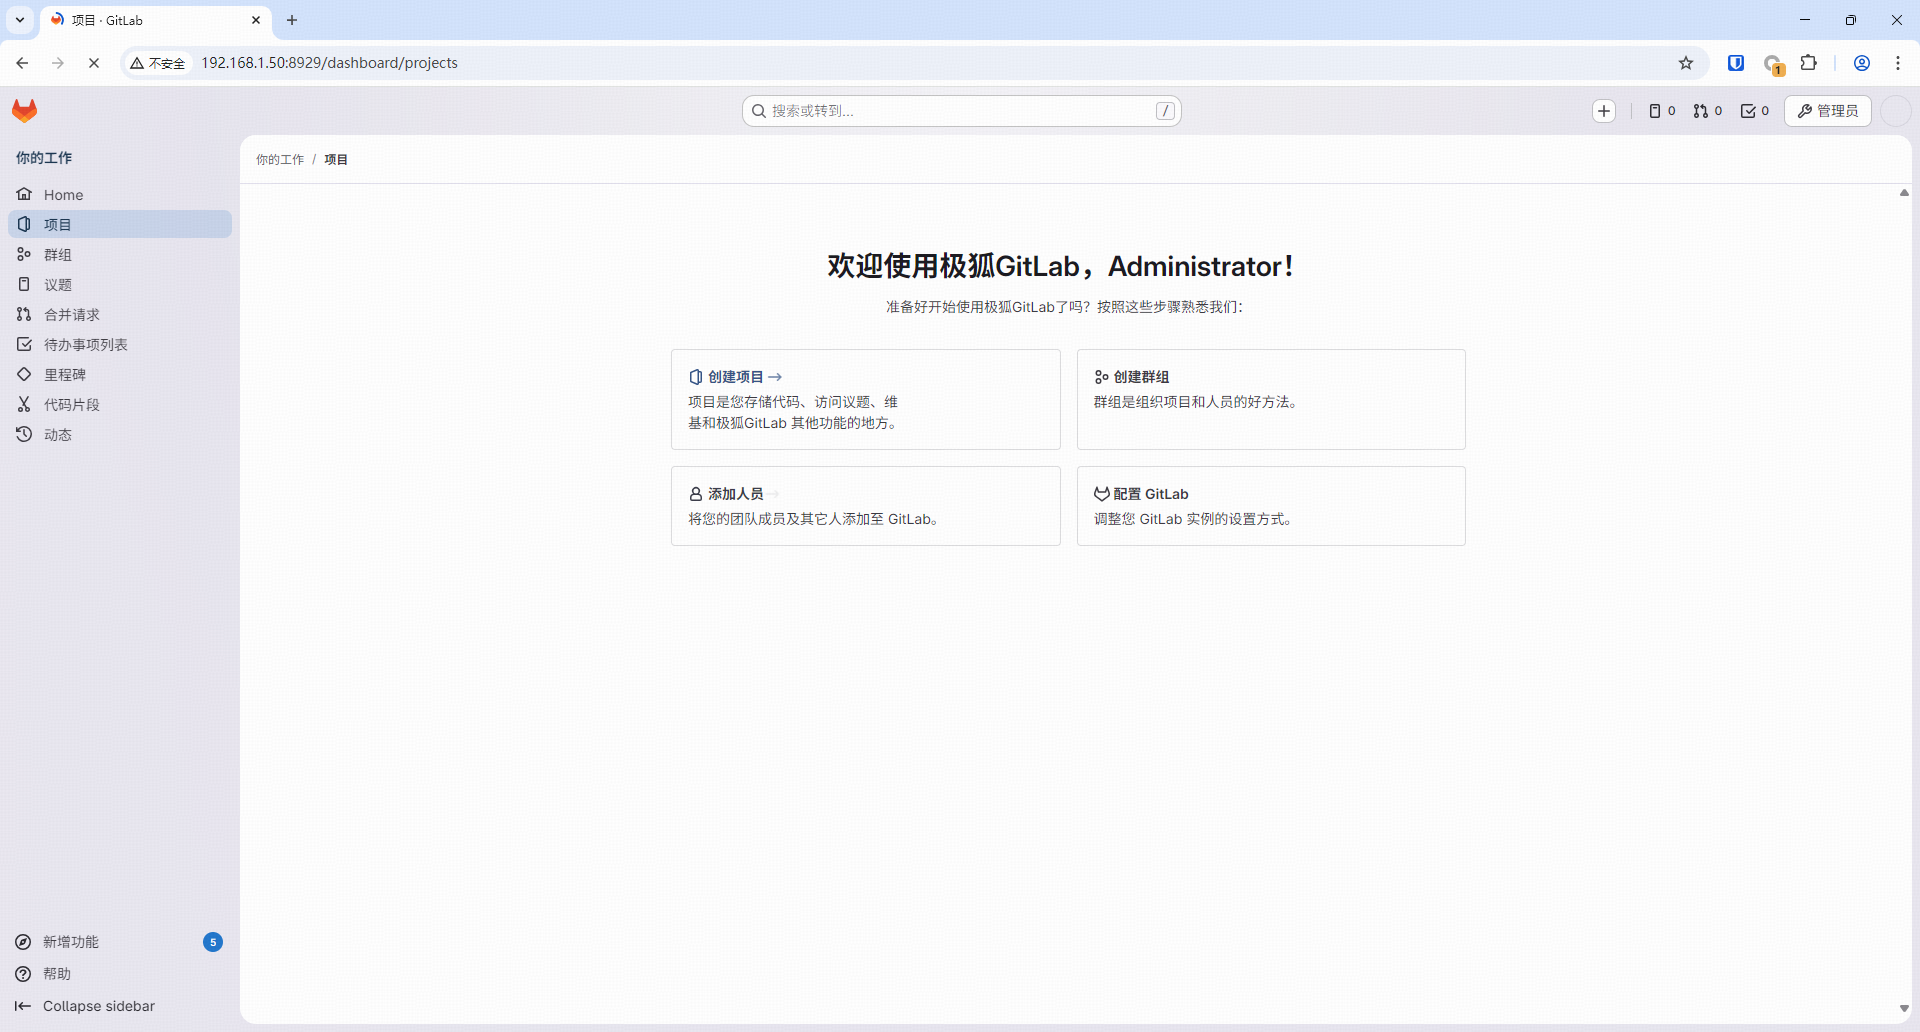
Task: Select 项目 in the sidebar
Action: click(x=120, y=225)
